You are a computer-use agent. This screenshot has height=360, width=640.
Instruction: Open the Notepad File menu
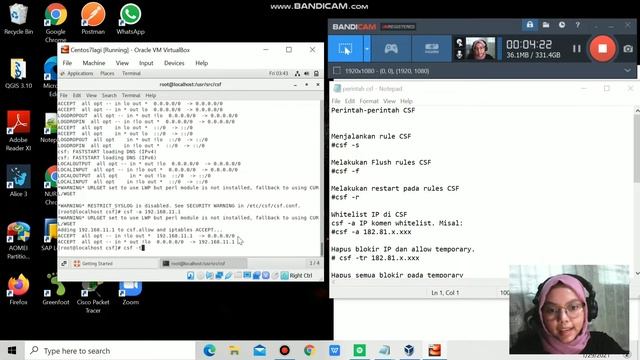tap(336, 101)
